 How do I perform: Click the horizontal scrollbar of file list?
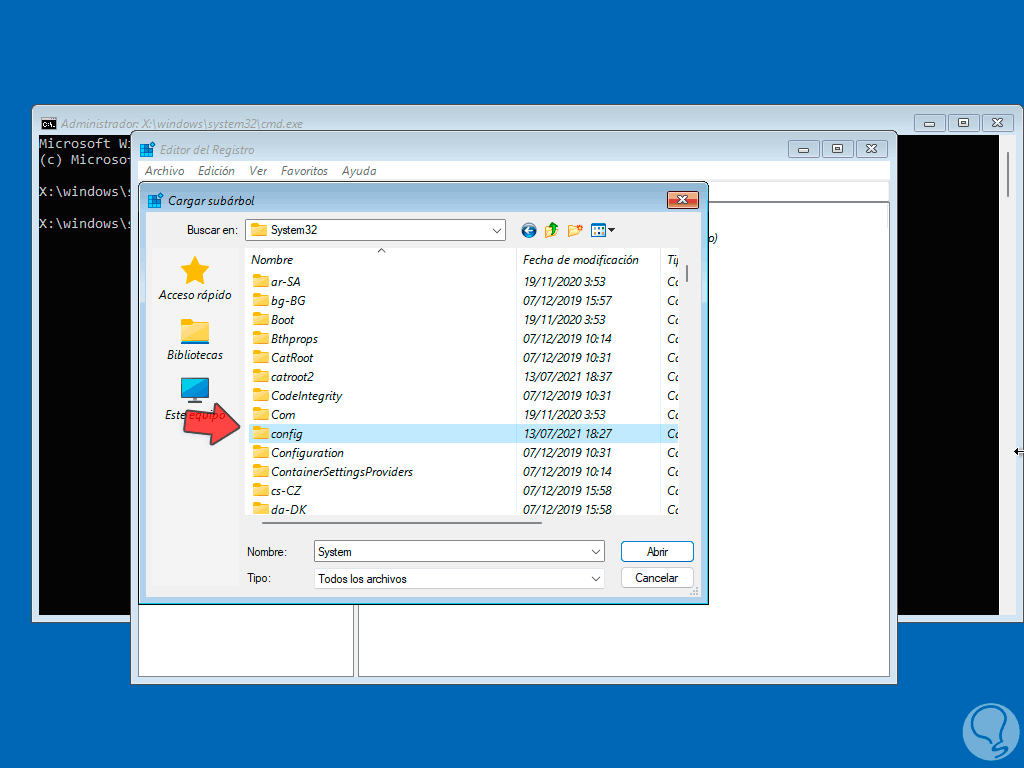coord(402,522)
